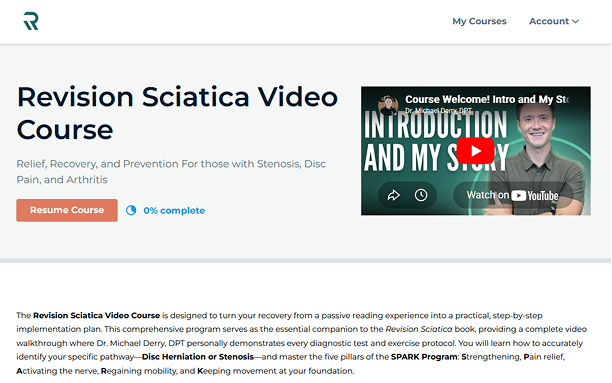Click the bold 'Disc Herniation or Stenosis' text
The width and height of the screenshot is (612, 383).
click(198, 357)
